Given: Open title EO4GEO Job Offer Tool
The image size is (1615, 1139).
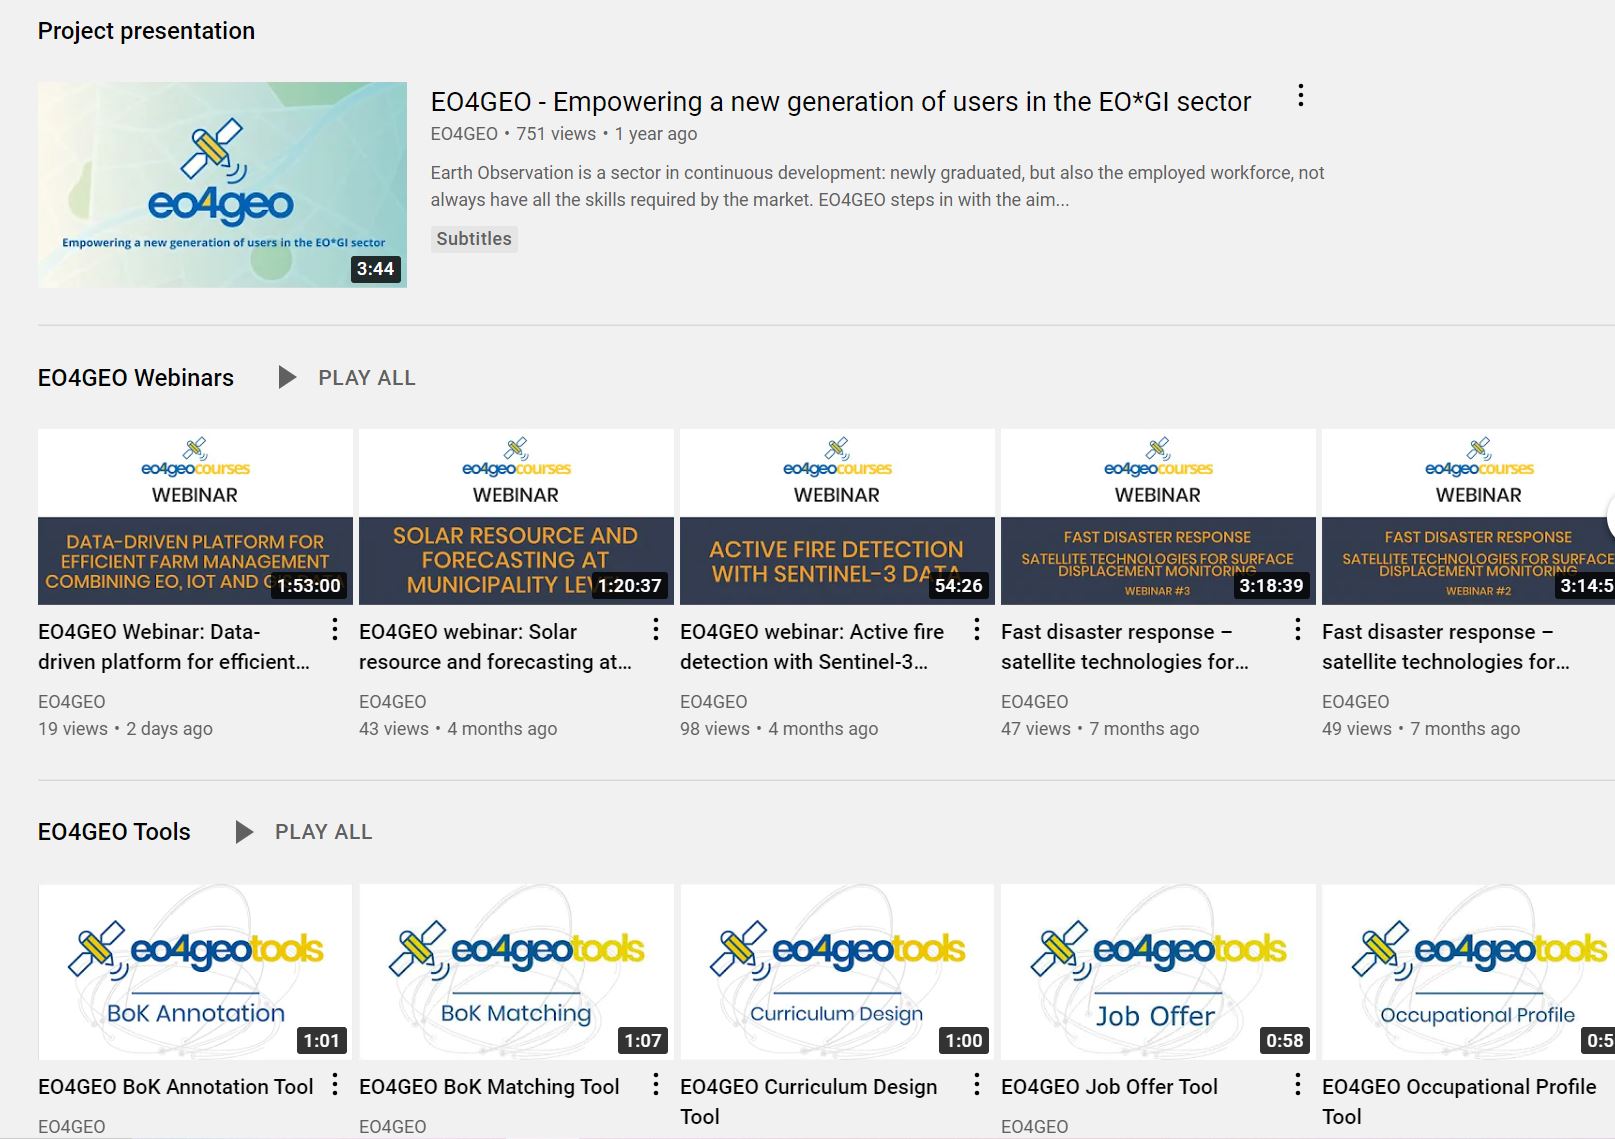Looking at the screenshot, I should click(x=1109, y=1087).
